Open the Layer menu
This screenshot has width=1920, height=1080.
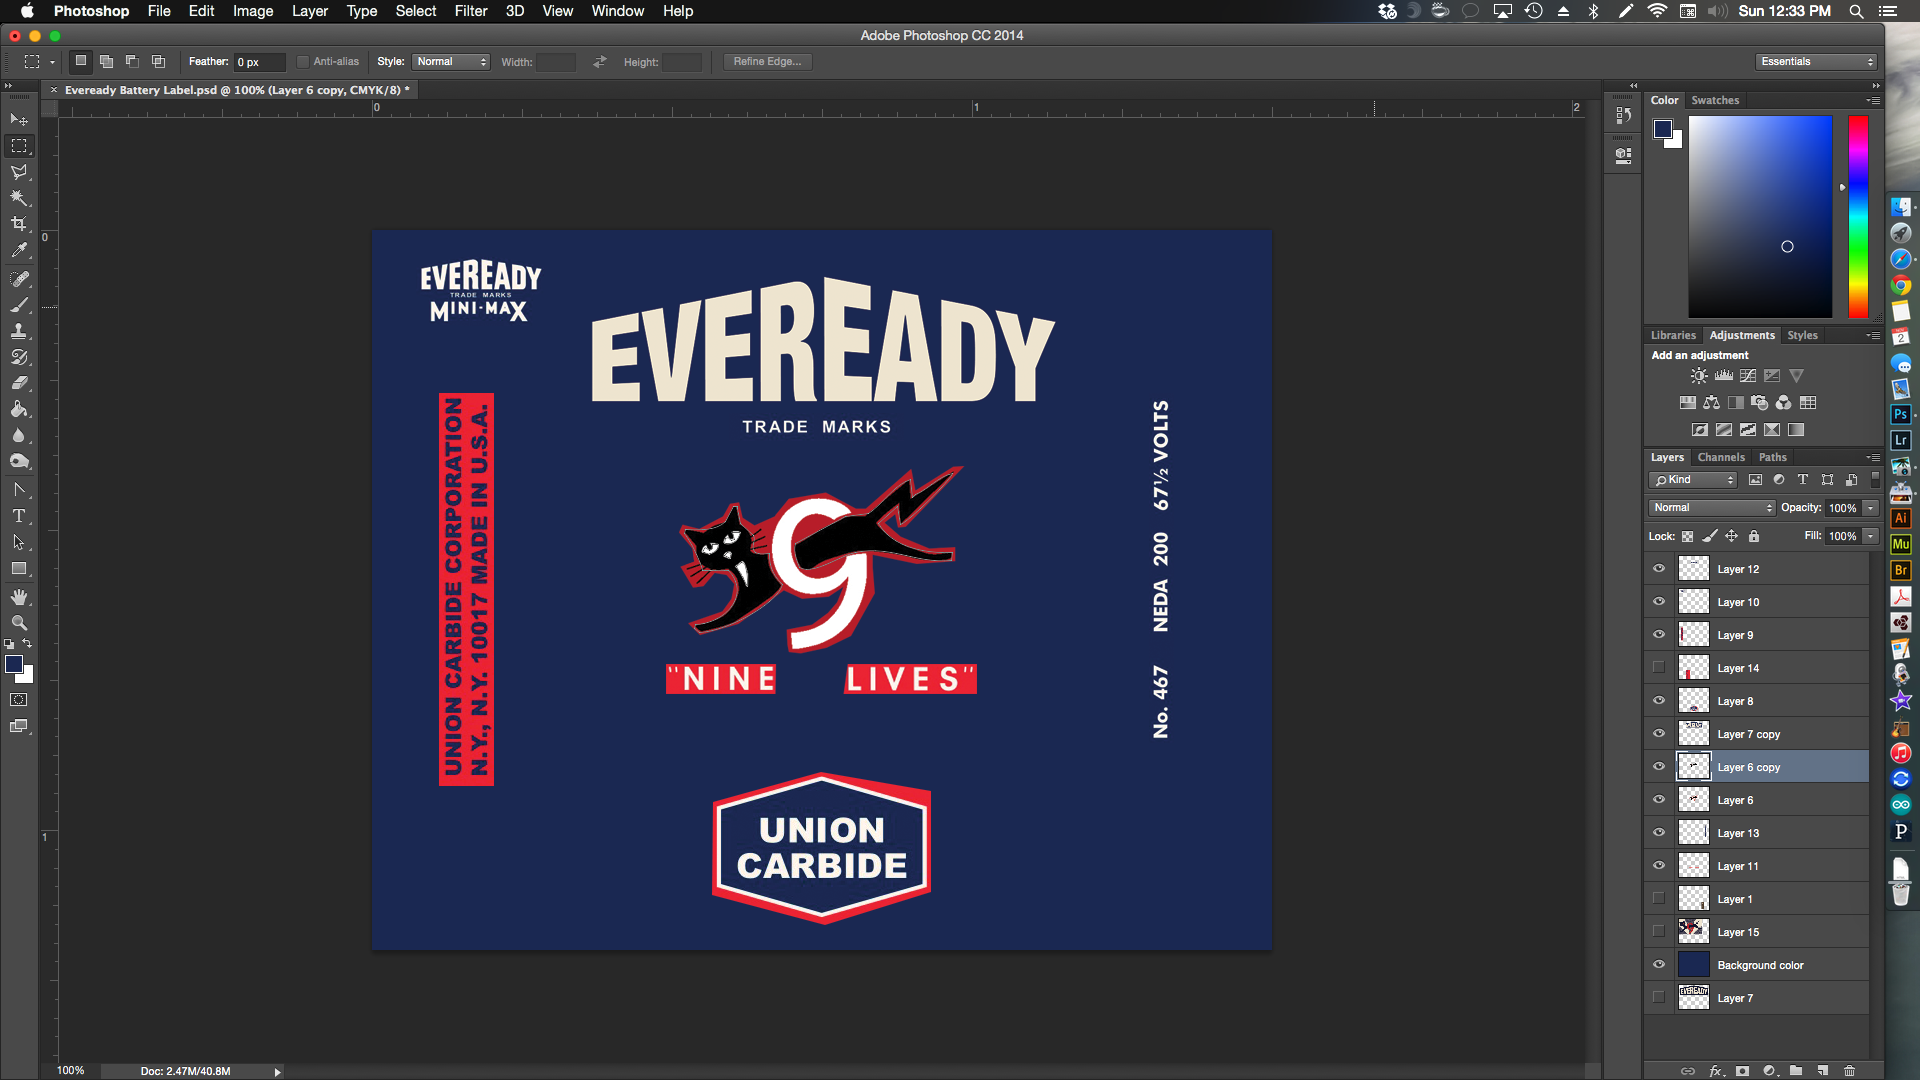pyautogui.click(x=310, y=11)
